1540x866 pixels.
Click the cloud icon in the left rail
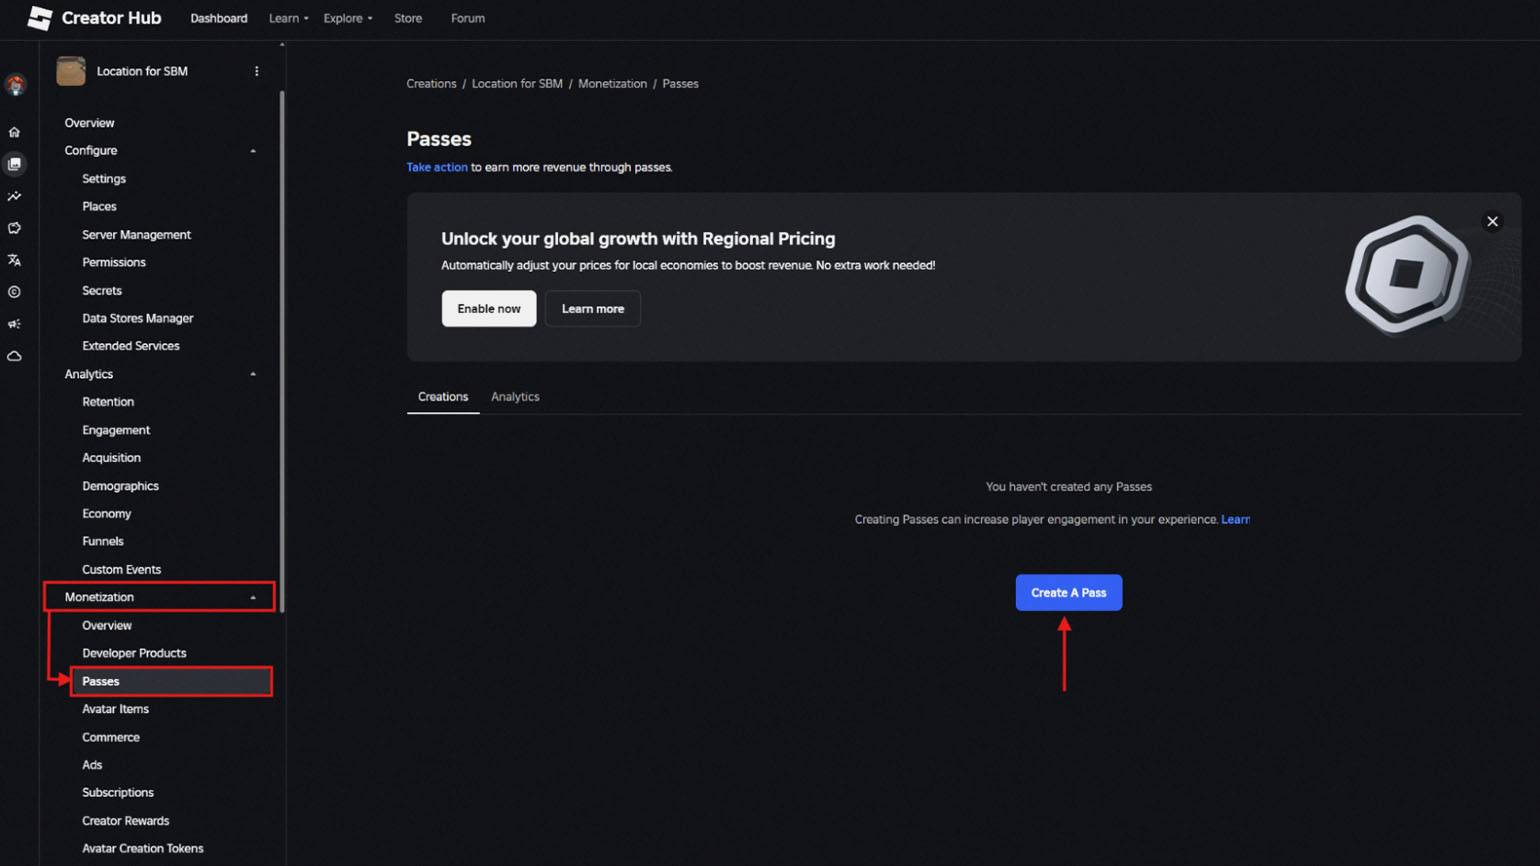point(14,356)
